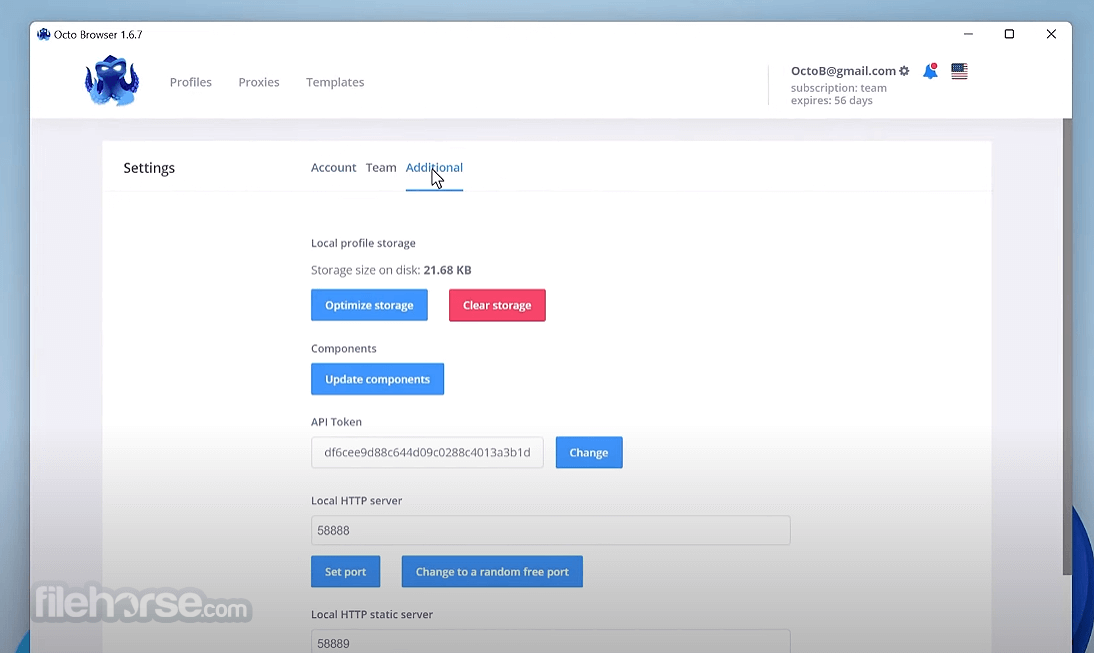1094x653 pixels.
Task: Click the red Clear storage button
Action: pyautogui.click(x=497, y=305)
